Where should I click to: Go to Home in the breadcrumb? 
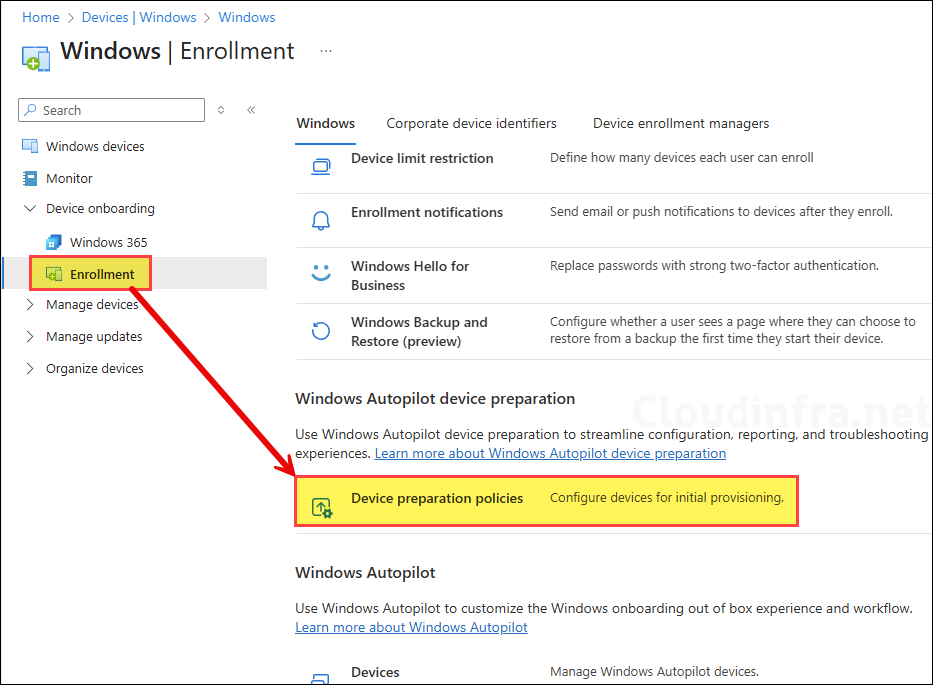point(40,17)
